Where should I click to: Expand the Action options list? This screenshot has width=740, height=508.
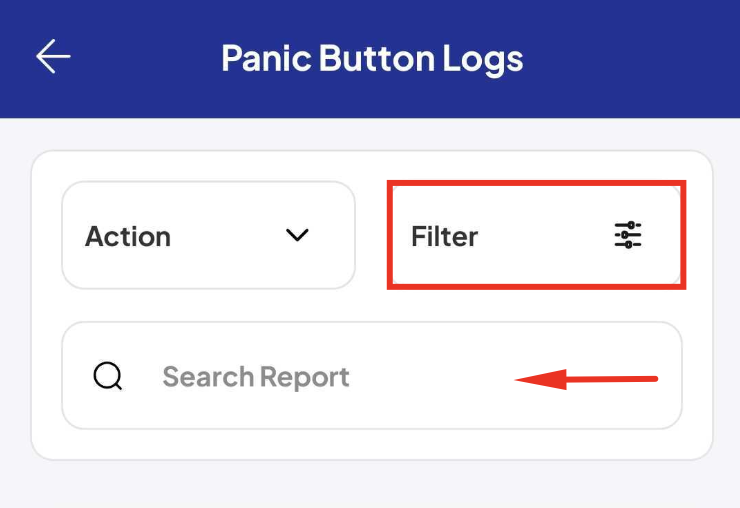click(x=208, y=235)
